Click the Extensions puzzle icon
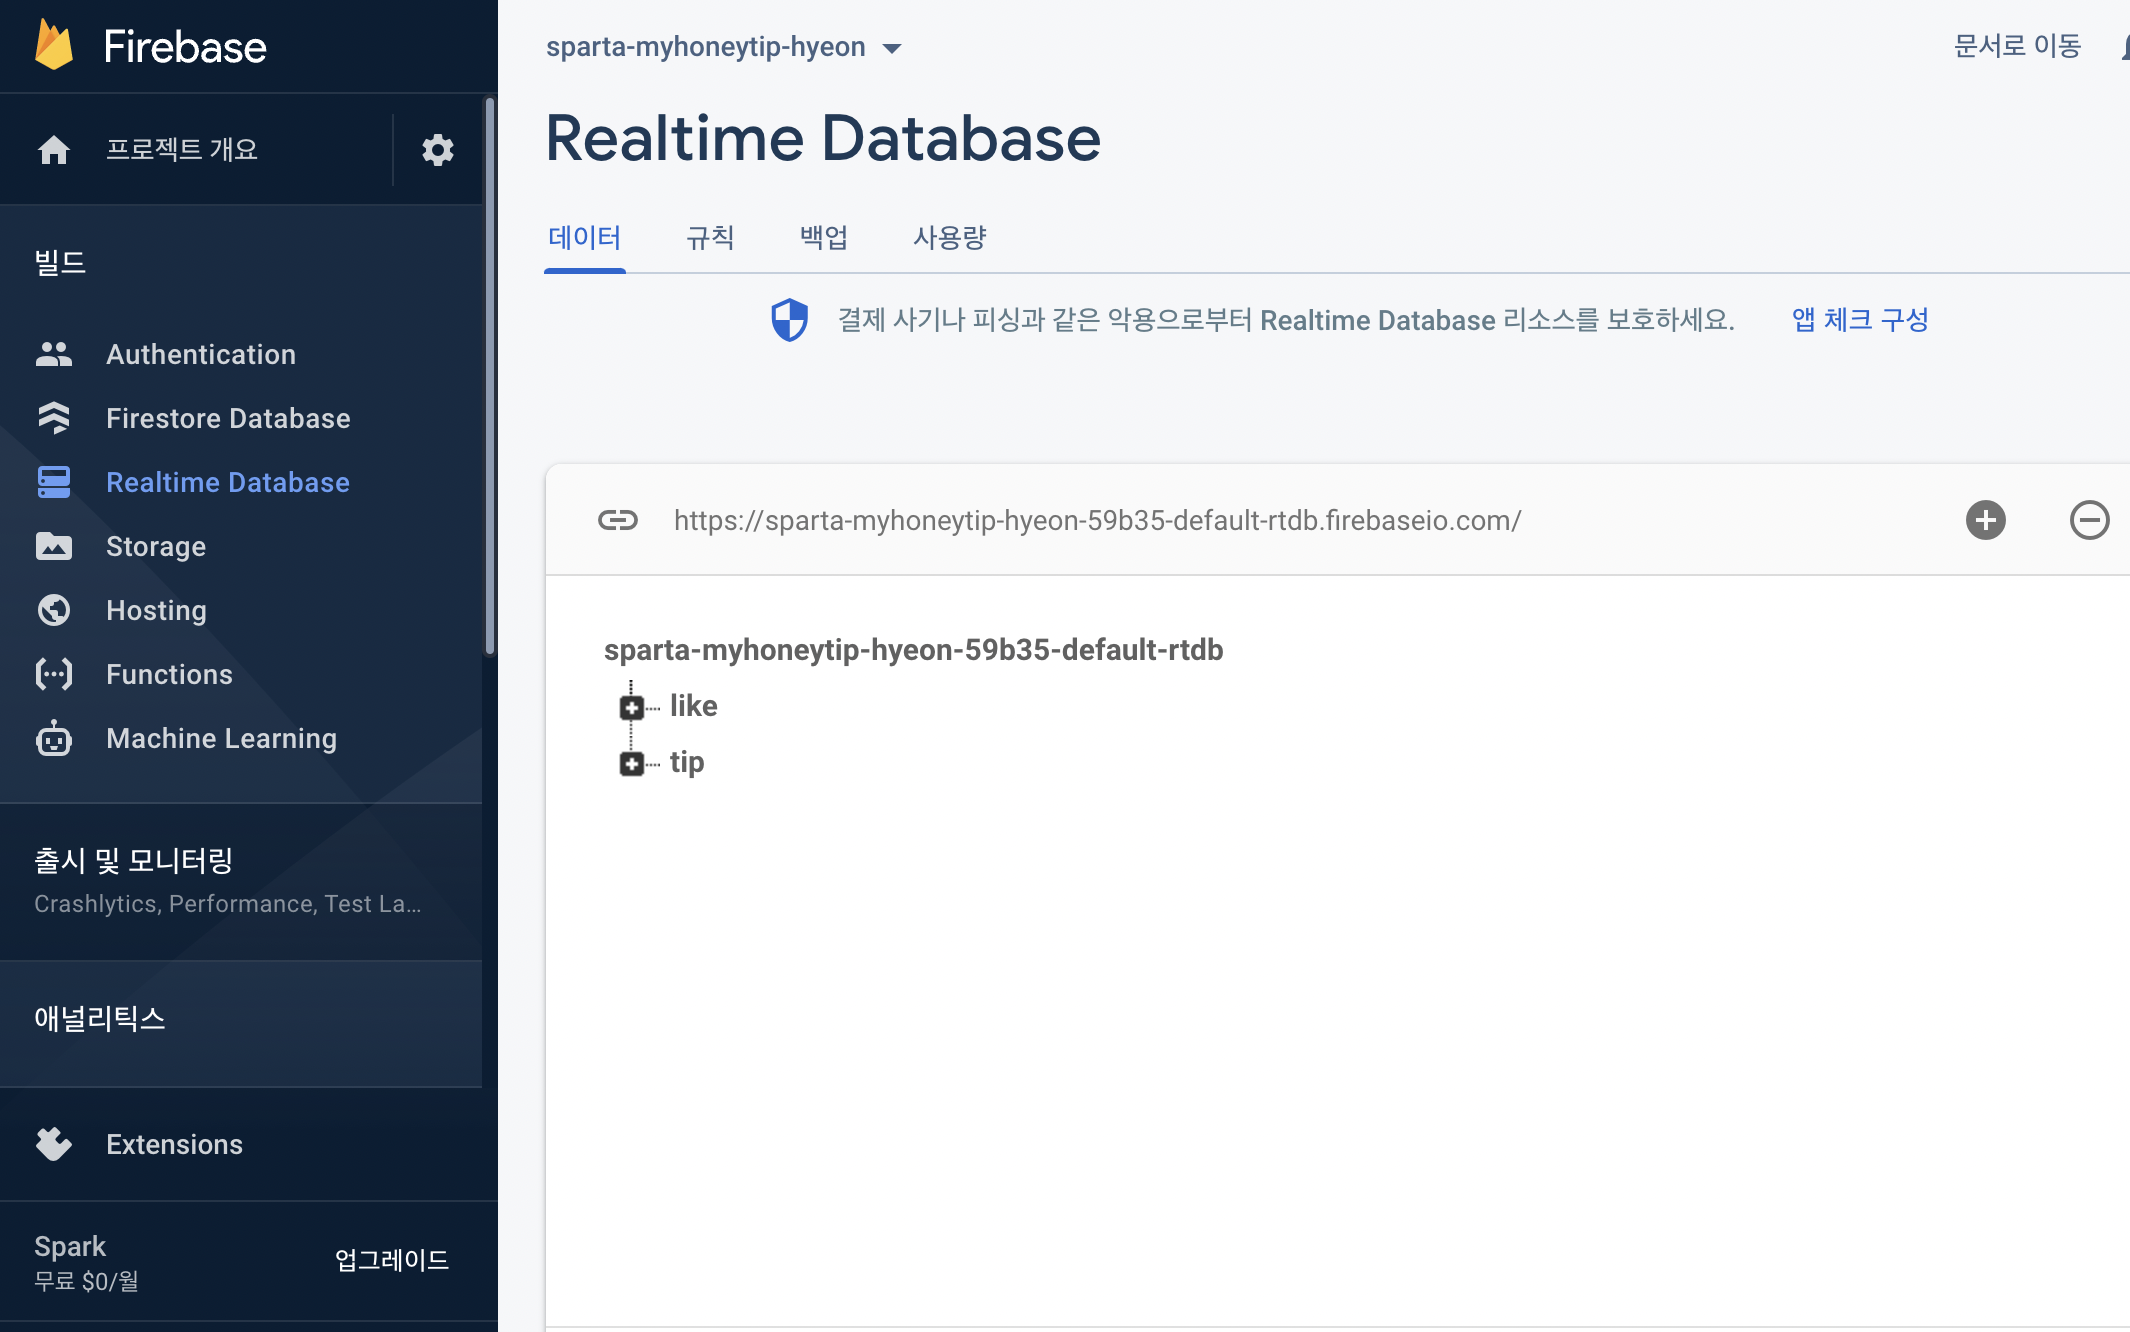This screenshot has height=1332, width=2130. coord(54,1144)
